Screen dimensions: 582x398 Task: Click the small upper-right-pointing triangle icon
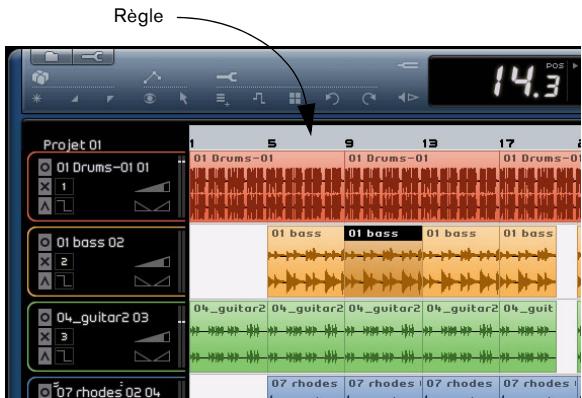(x=110, y=99)
